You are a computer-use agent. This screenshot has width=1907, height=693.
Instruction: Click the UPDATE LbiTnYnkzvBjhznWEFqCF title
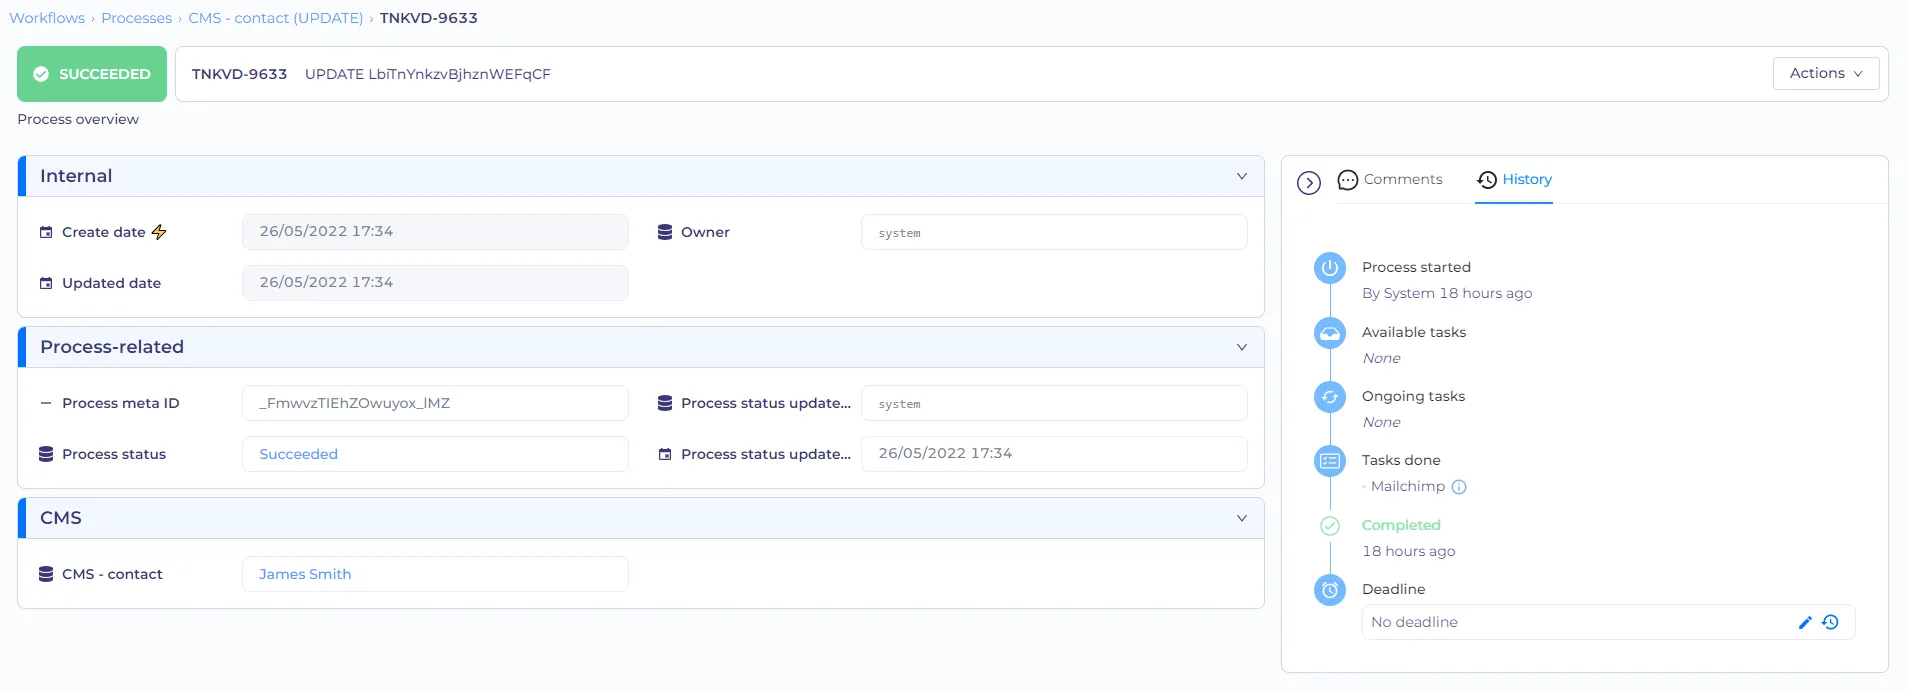pyautogui.click(x=428, y=74)
